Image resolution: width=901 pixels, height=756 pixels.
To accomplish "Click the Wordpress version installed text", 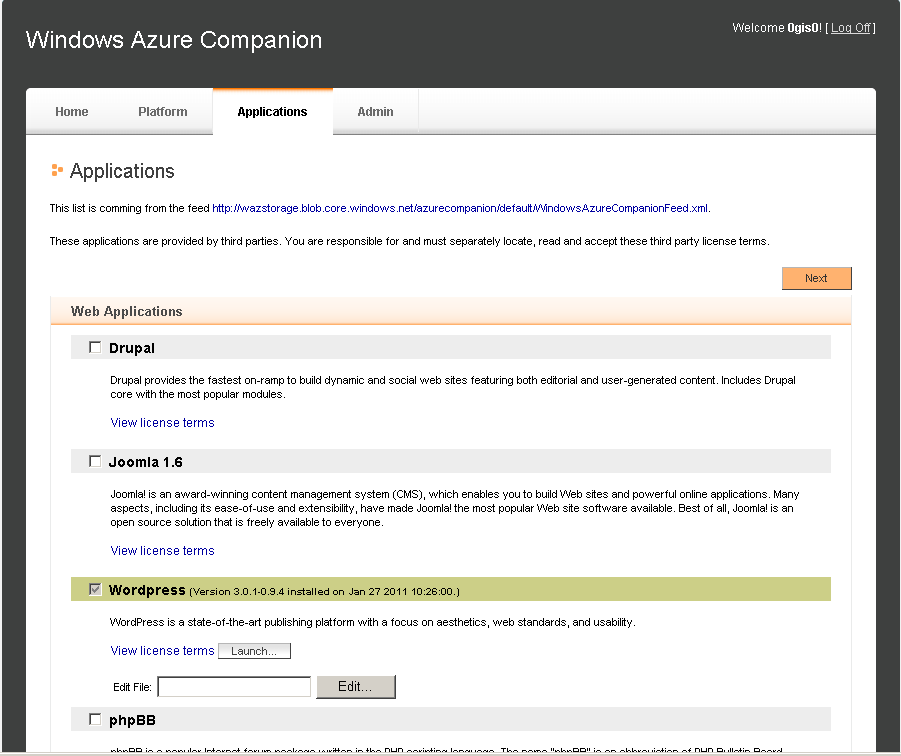I will (325, 592).
